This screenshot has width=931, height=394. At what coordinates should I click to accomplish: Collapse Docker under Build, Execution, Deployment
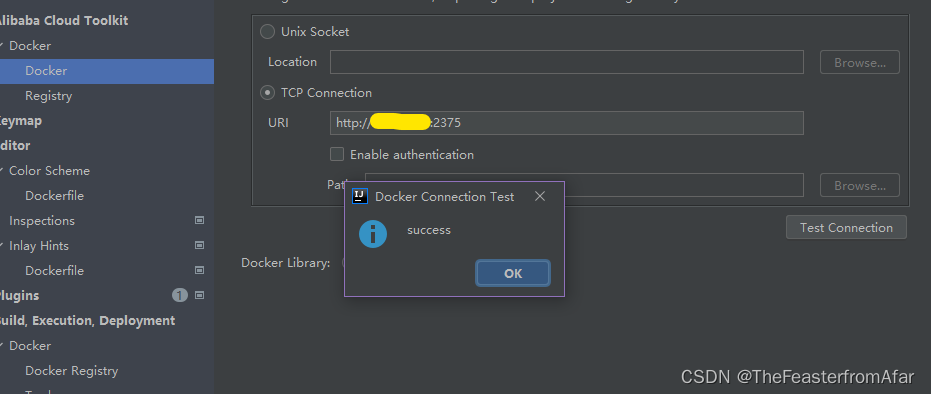pos(2,345)
